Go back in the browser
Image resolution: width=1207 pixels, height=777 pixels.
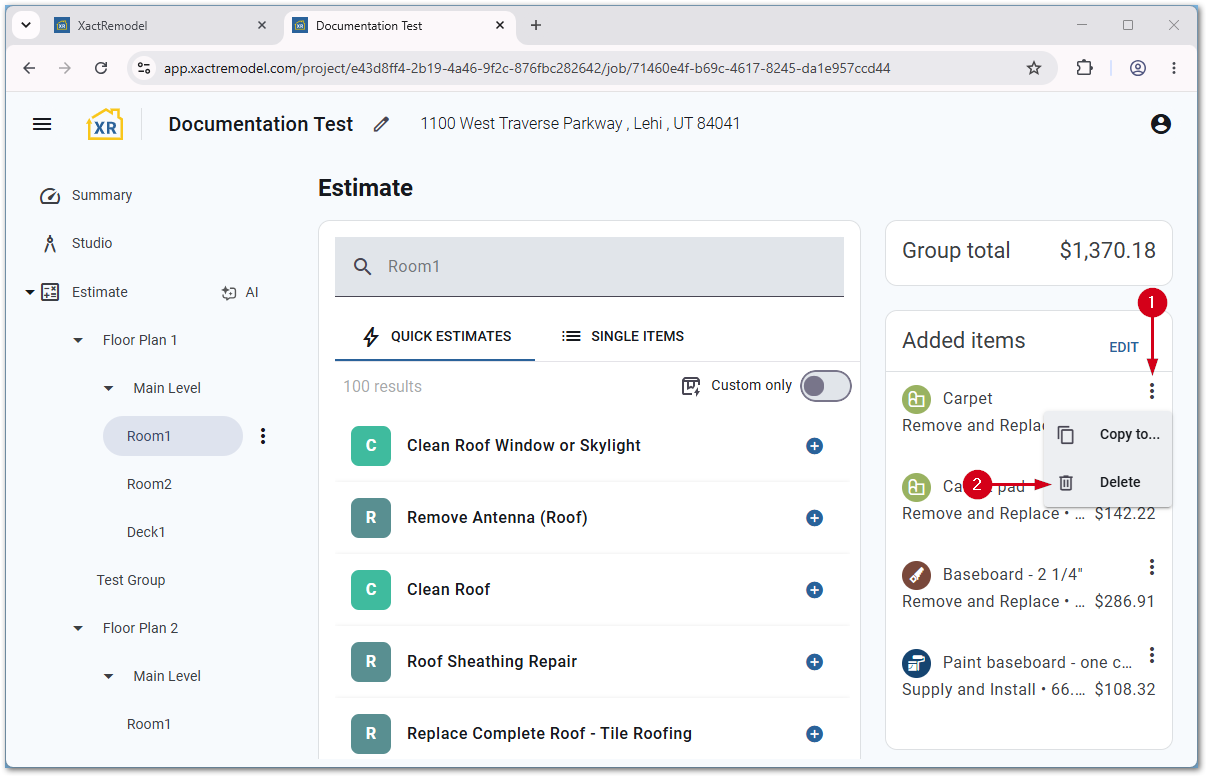click(x=29, y=68)
